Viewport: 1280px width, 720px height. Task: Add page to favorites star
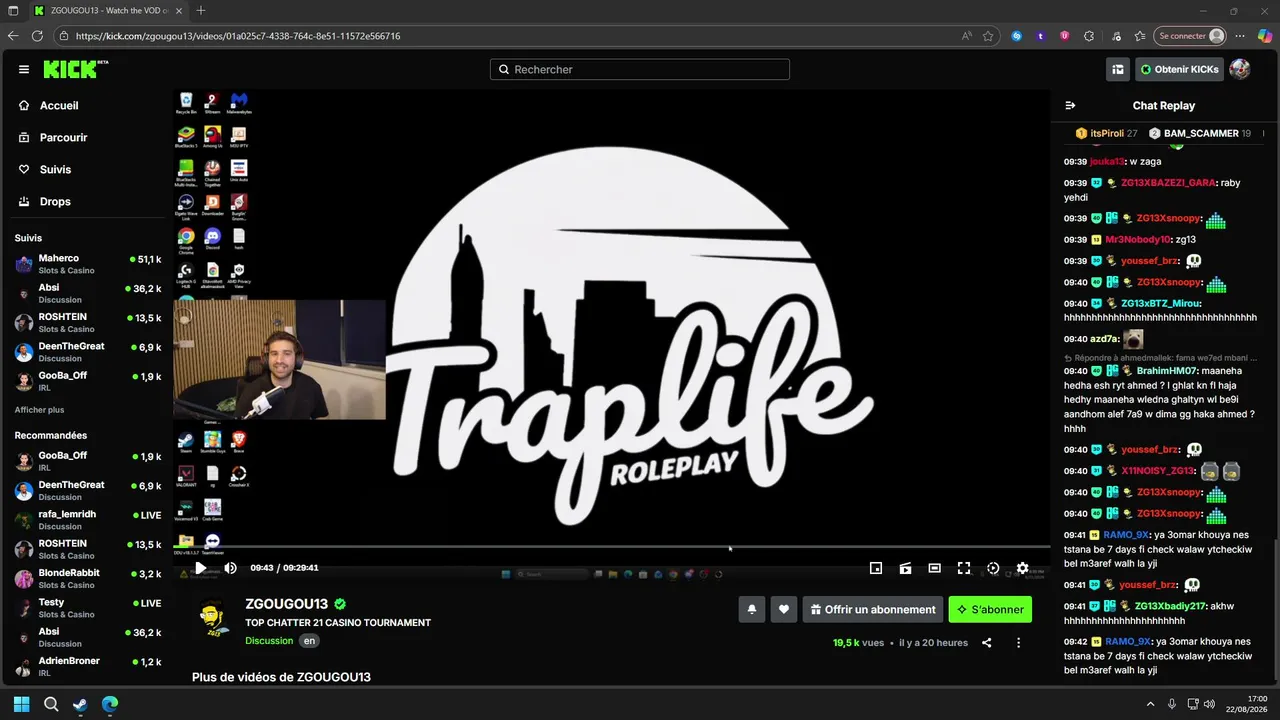(x=988, y=35)
